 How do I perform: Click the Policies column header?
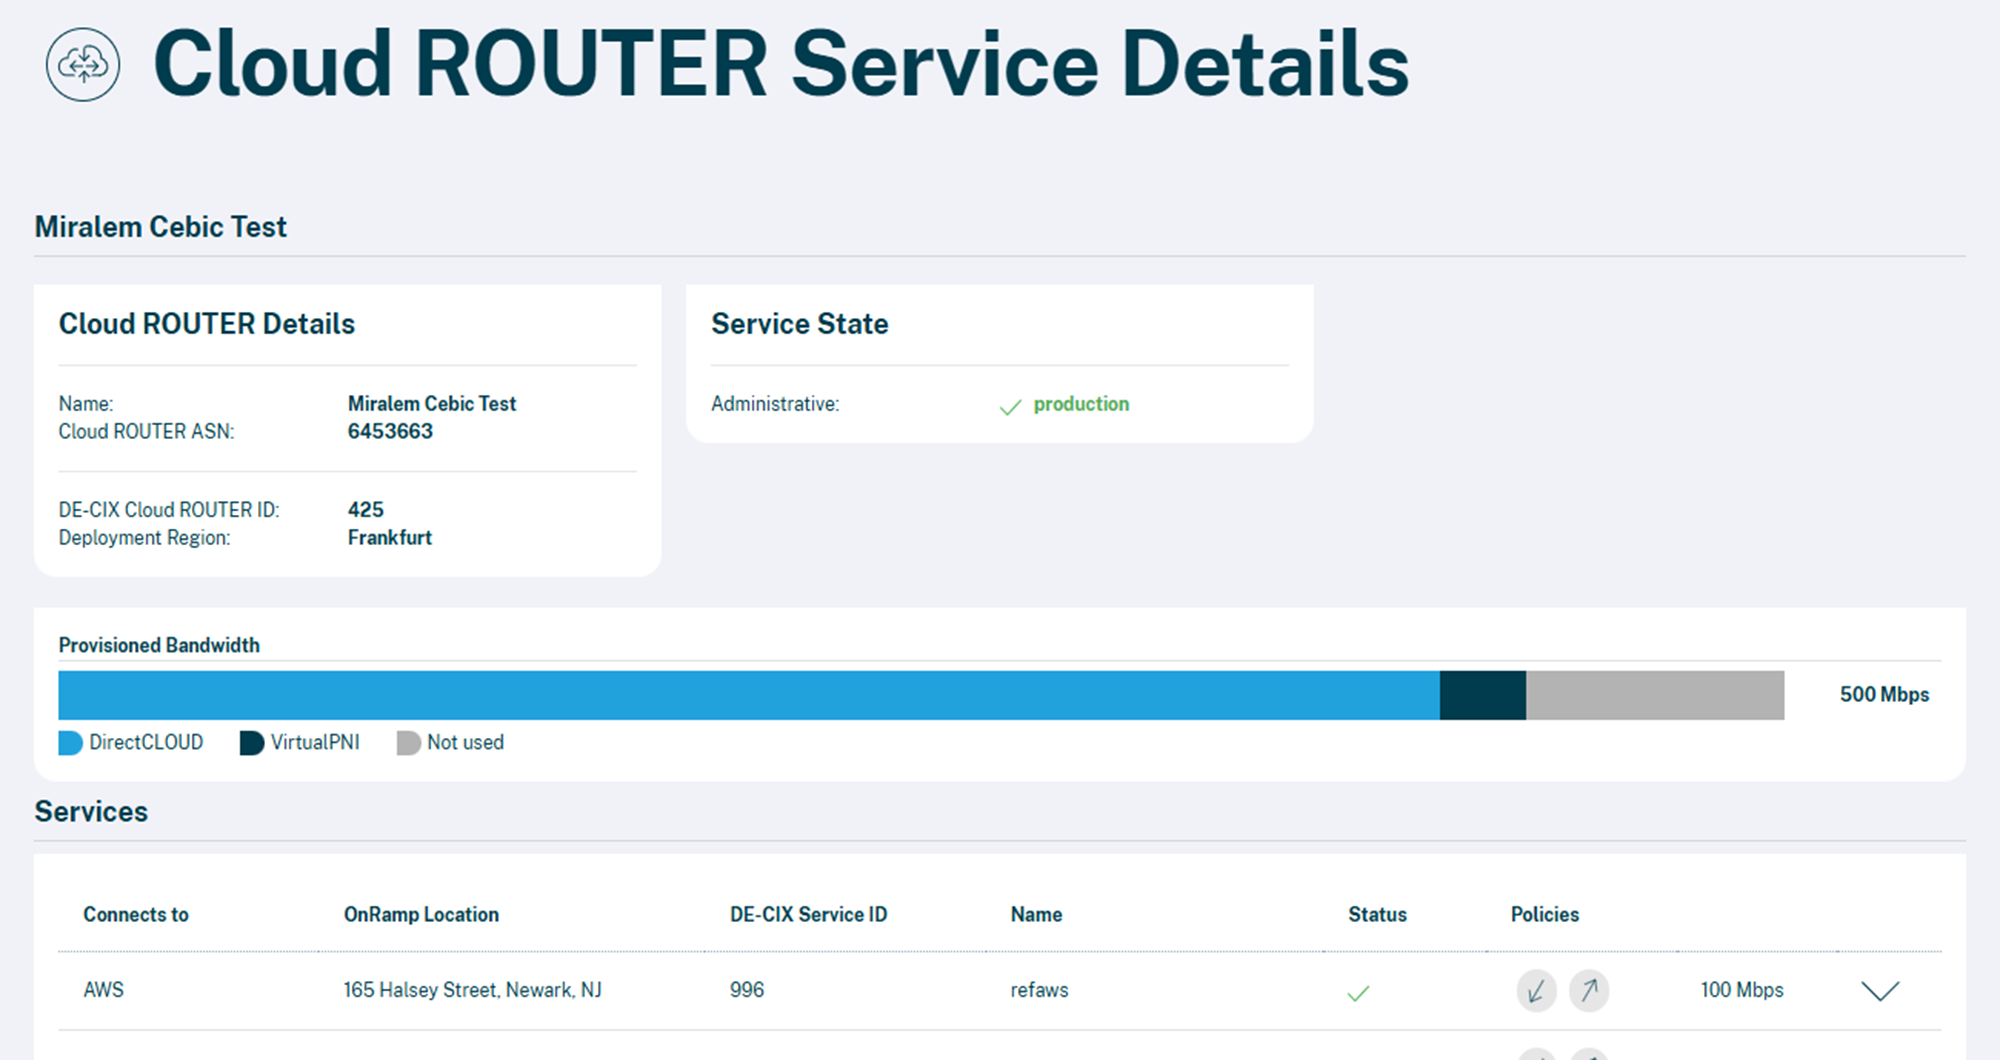[x=1545, y=915]
